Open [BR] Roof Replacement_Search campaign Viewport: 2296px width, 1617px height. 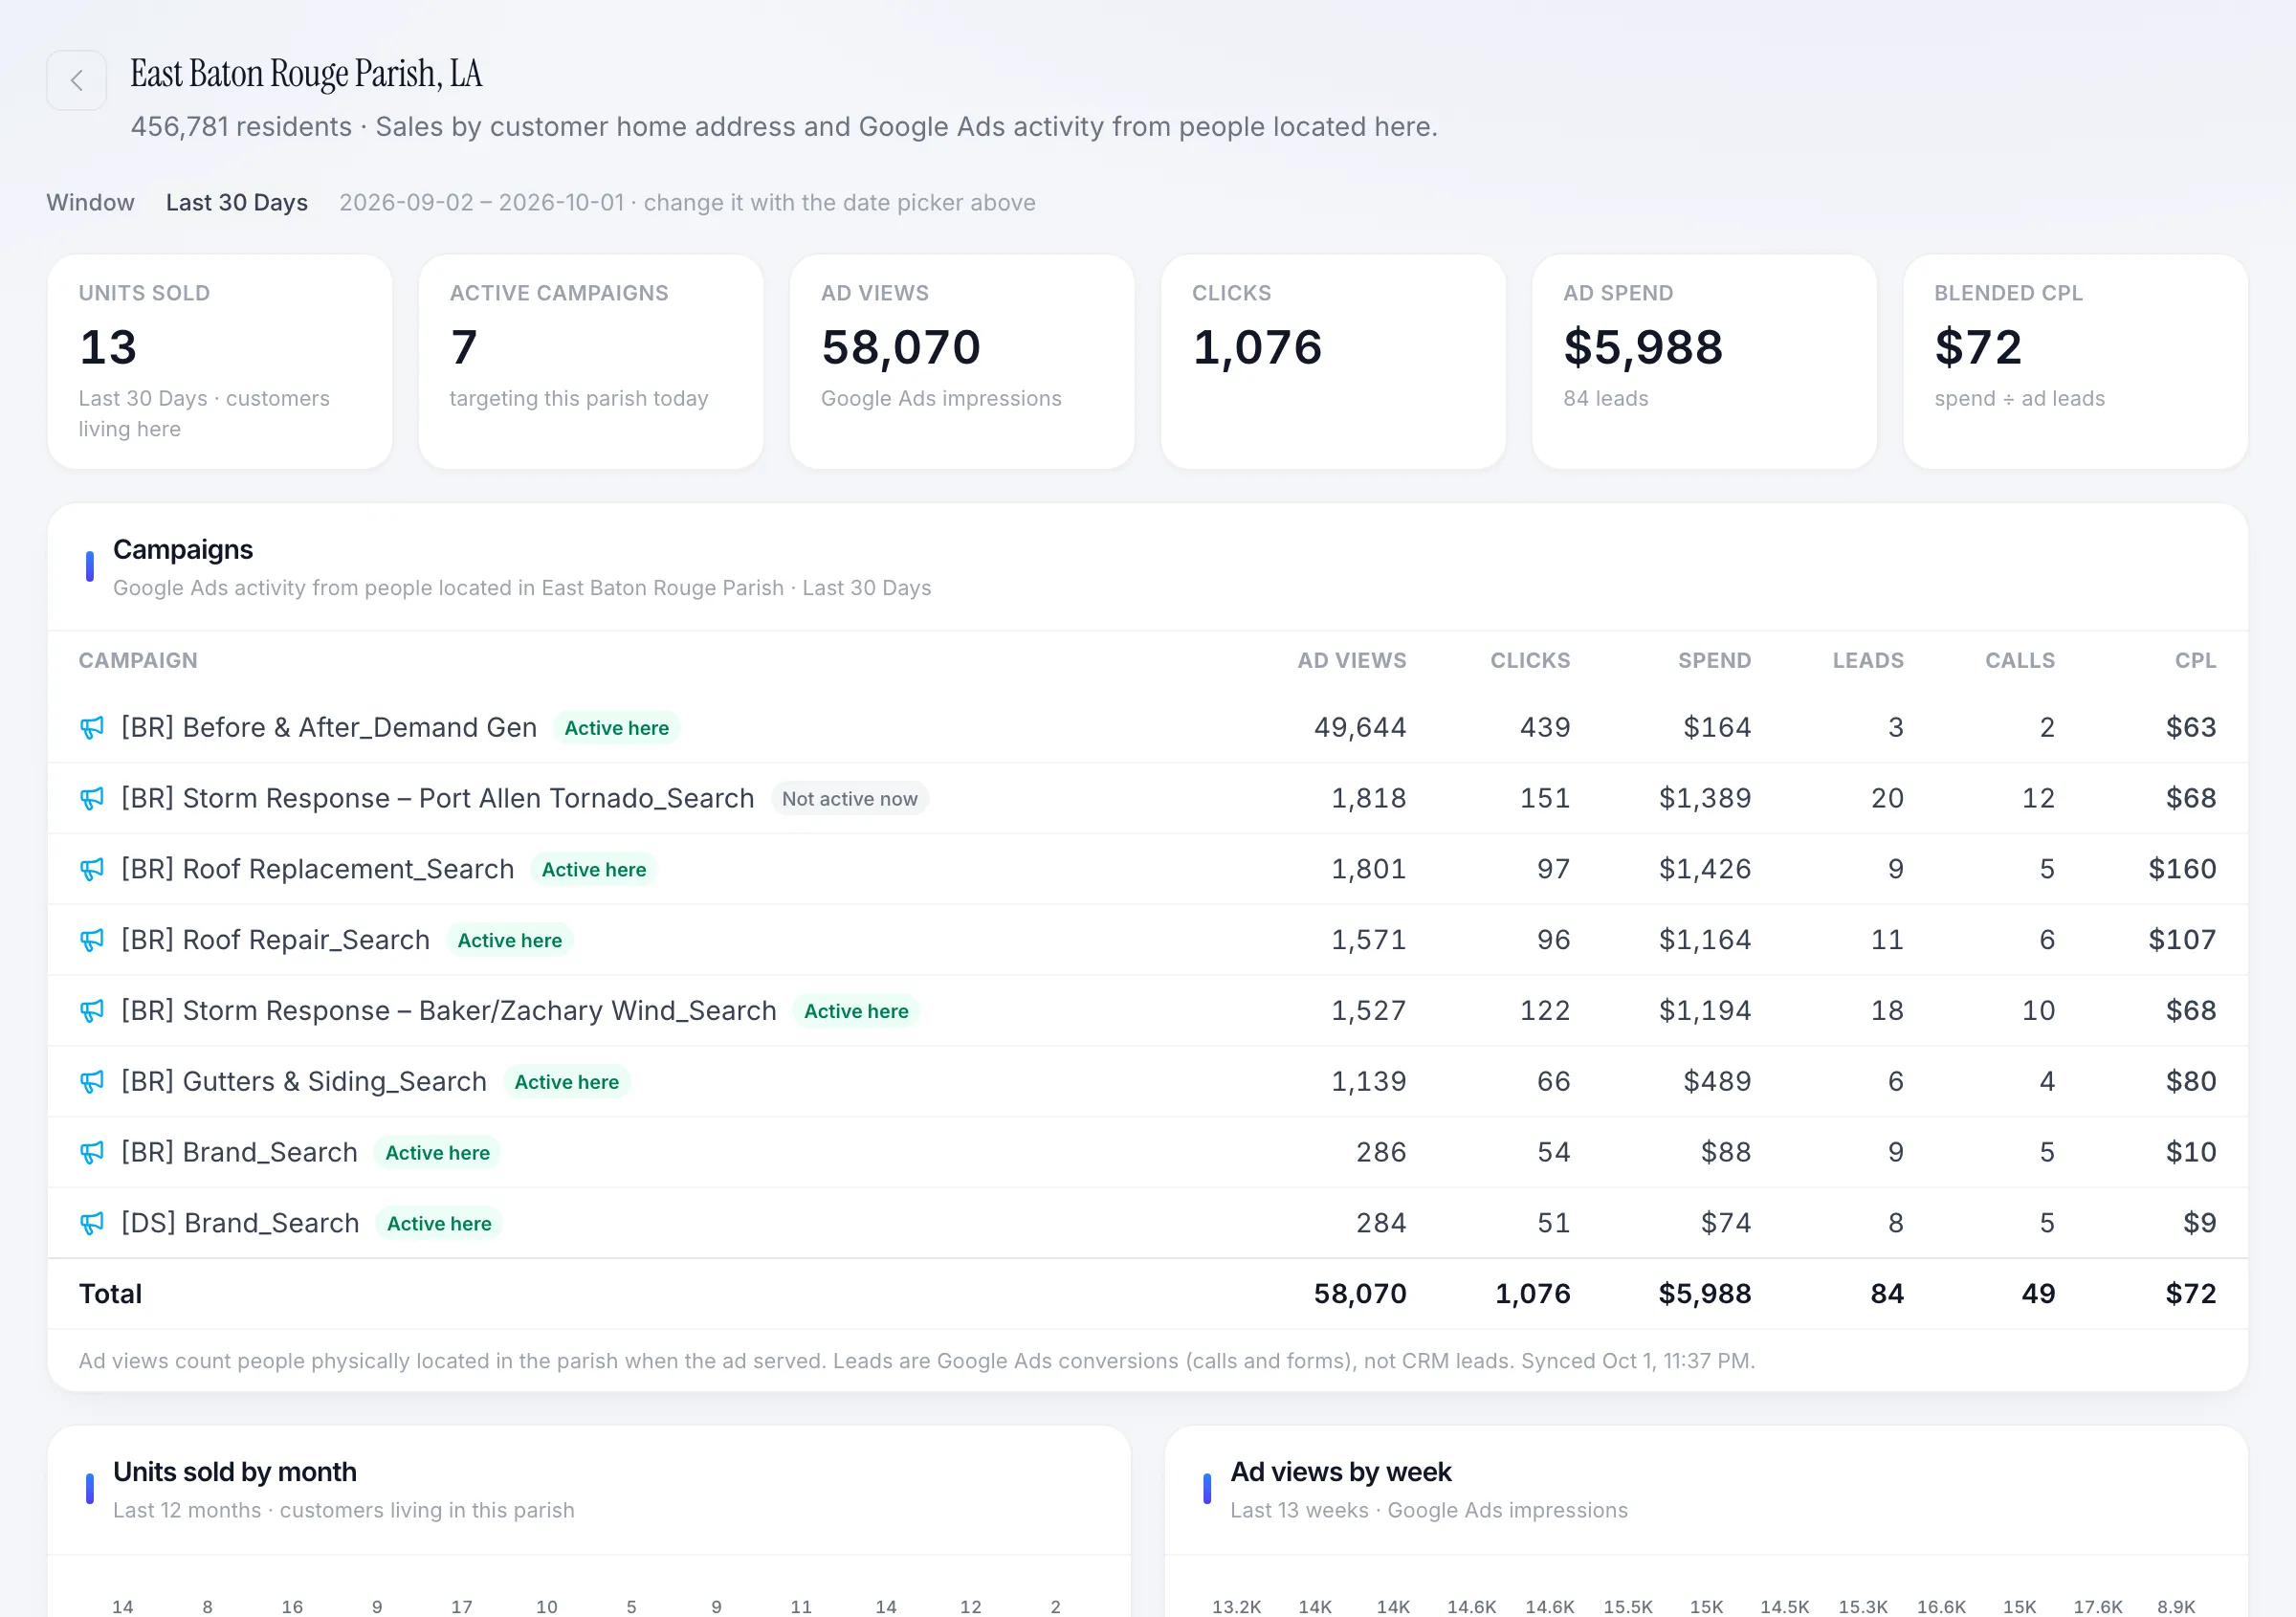click(318, 870)
